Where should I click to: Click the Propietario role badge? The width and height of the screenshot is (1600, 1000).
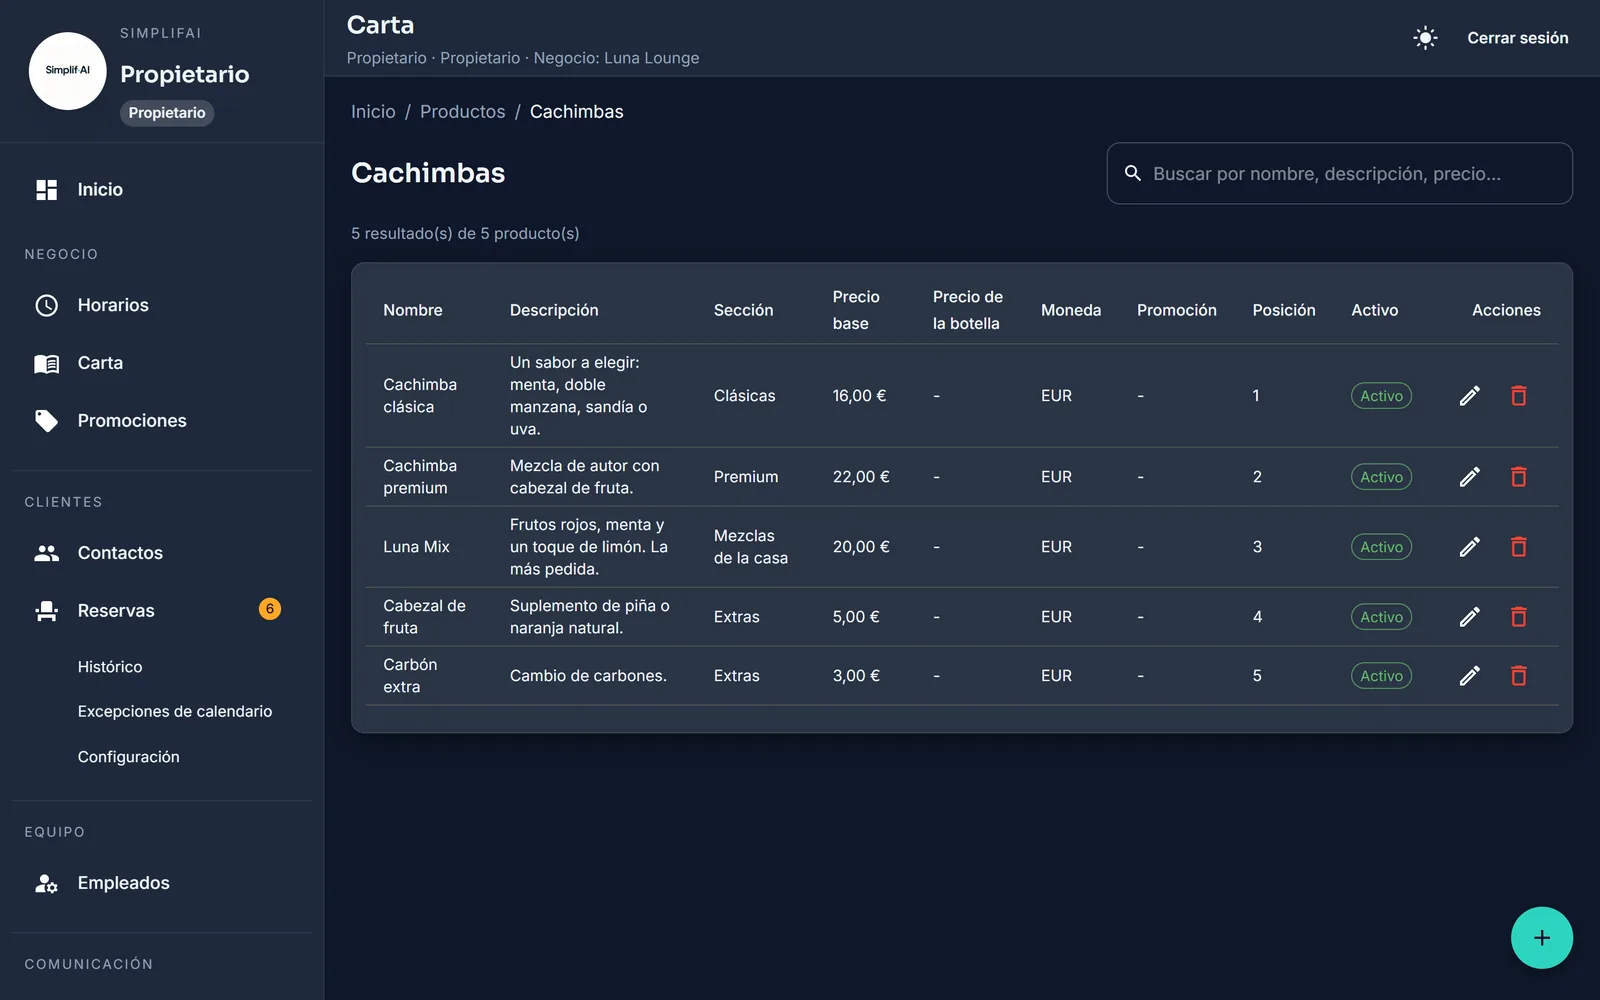tap(167, 113)
